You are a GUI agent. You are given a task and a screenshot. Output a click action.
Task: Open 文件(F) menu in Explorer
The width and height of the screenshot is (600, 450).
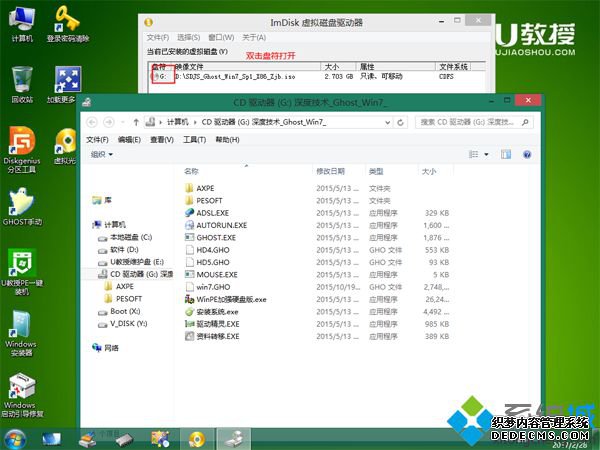click(97, 140)
